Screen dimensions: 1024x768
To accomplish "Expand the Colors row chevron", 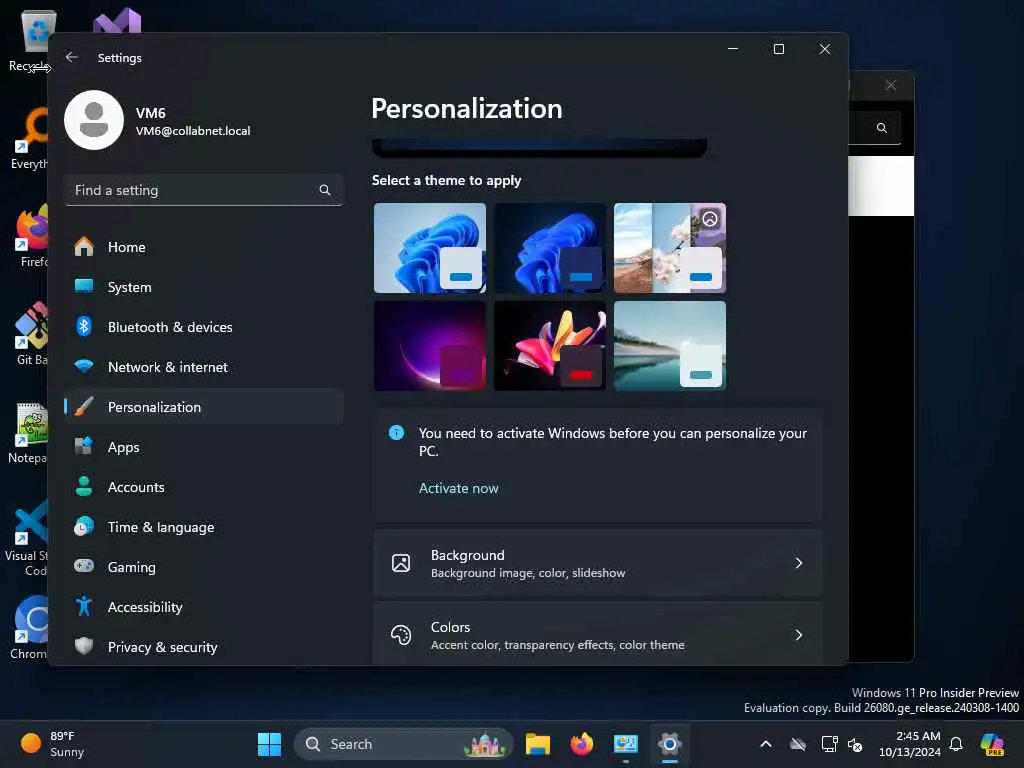I will 798,635.
